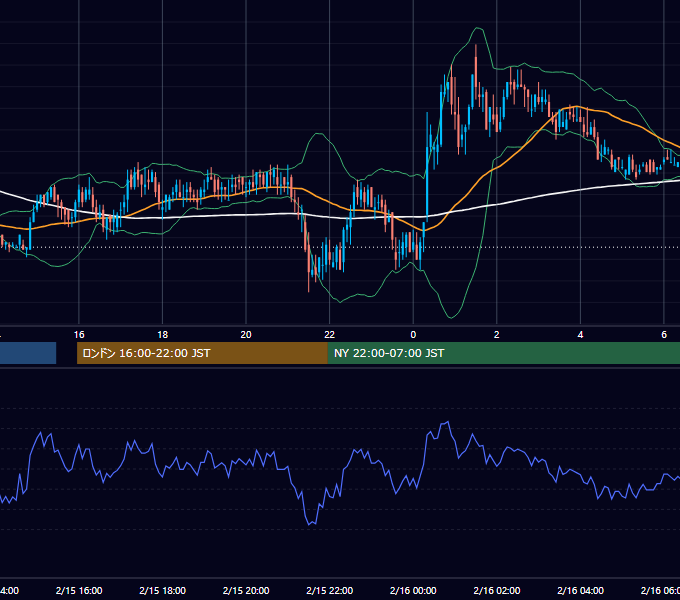The width and height of the screenshot is (680, 600).
Task: Select the 4 hour label on price chart axis
Action: 580,335
